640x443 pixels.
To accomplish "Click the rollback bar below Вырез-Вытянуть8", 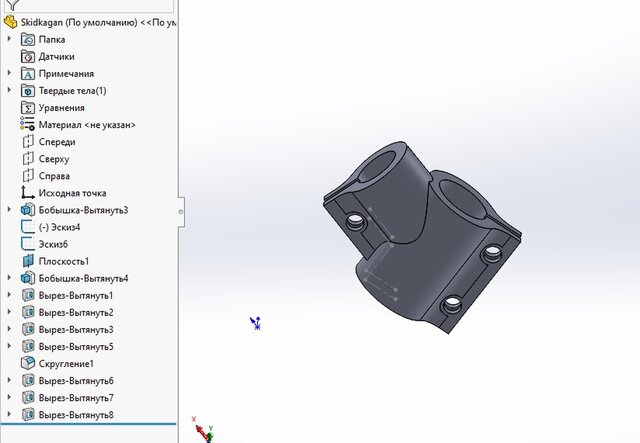I will [x=88, y=426].
